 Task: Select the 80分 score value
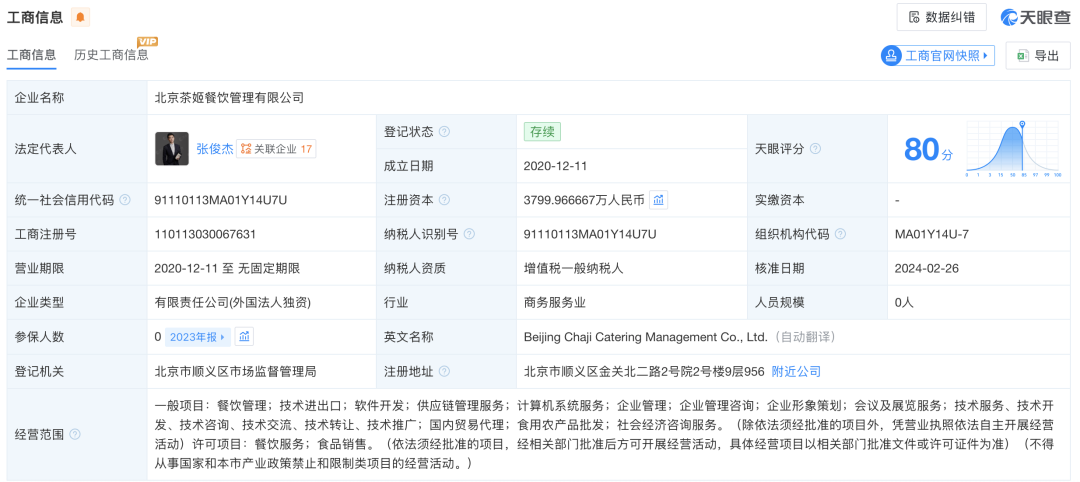[x=928, y=149]
